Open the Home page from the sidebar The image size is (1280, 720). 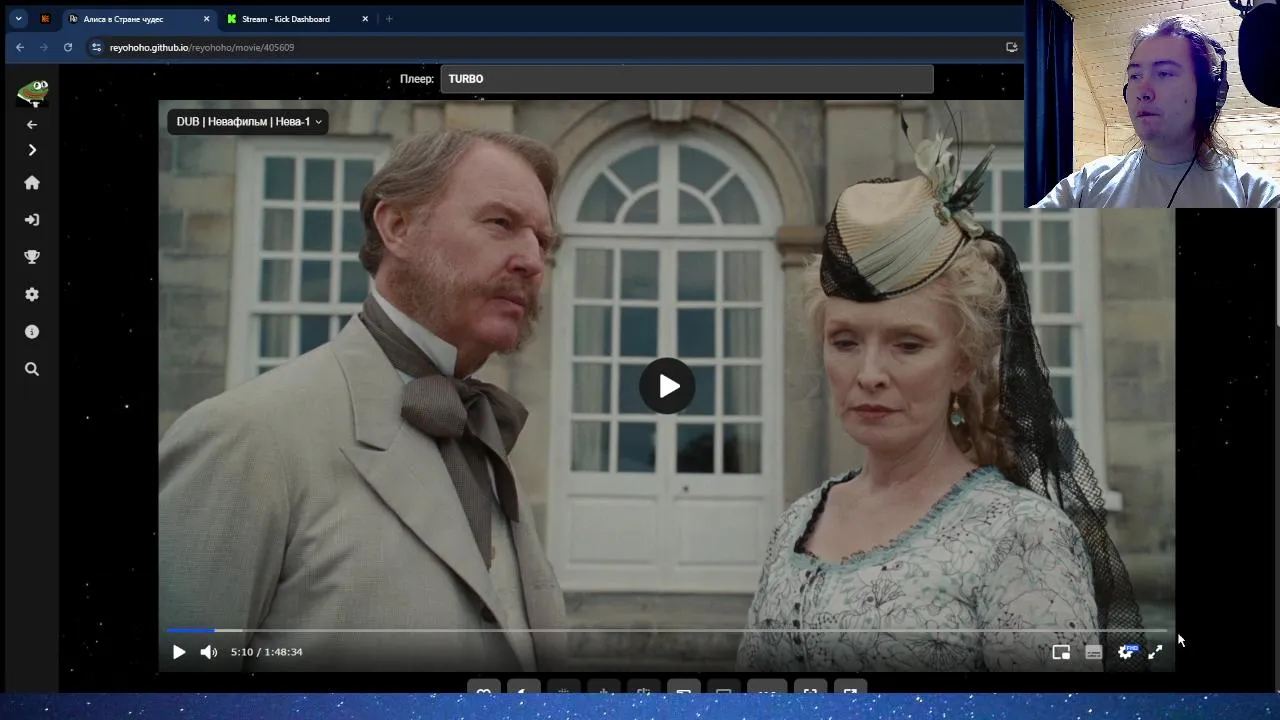32,183
